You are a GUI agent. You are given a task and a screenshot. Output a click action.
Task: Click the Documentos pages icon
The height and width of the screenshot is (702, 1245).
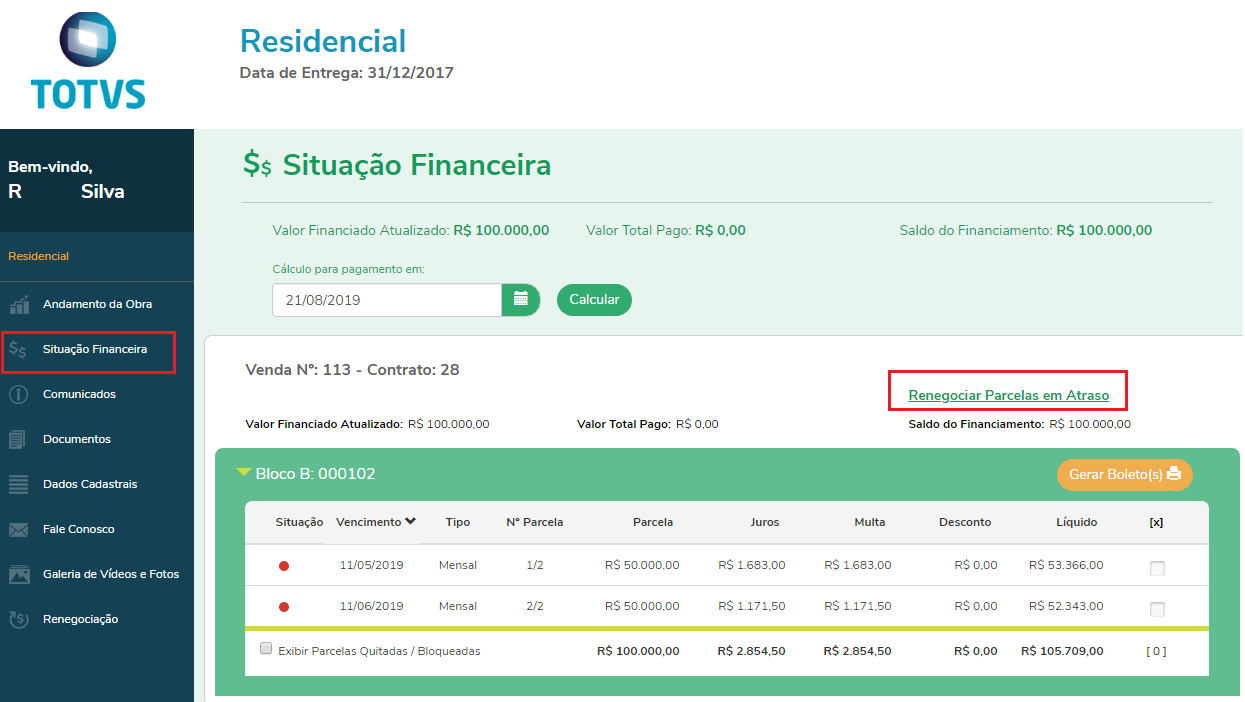(x=18, y=439)
